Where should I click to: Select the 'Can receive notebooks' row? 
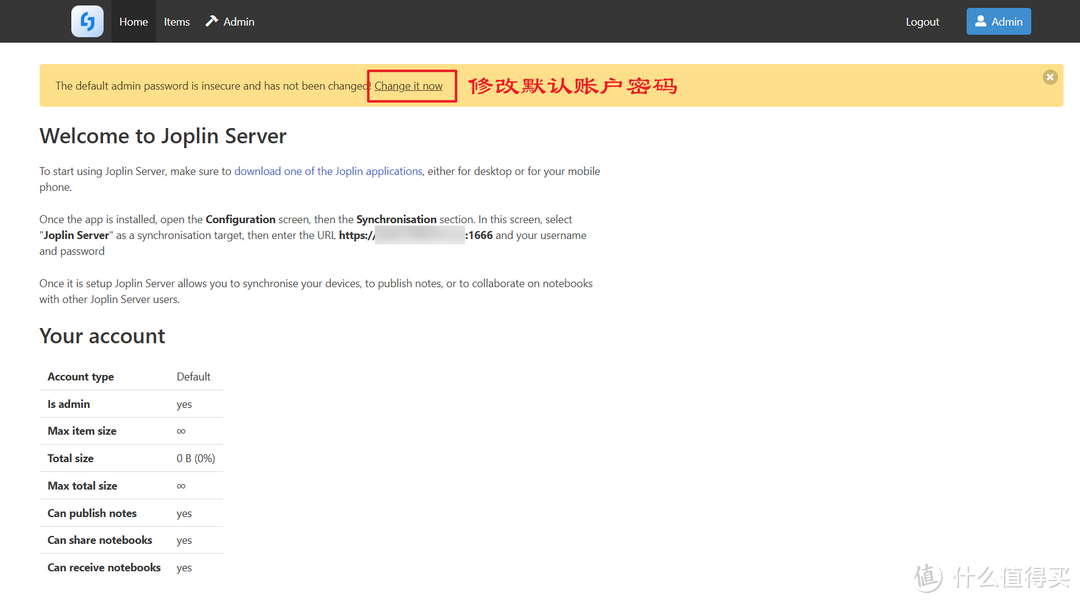(130, 568)
